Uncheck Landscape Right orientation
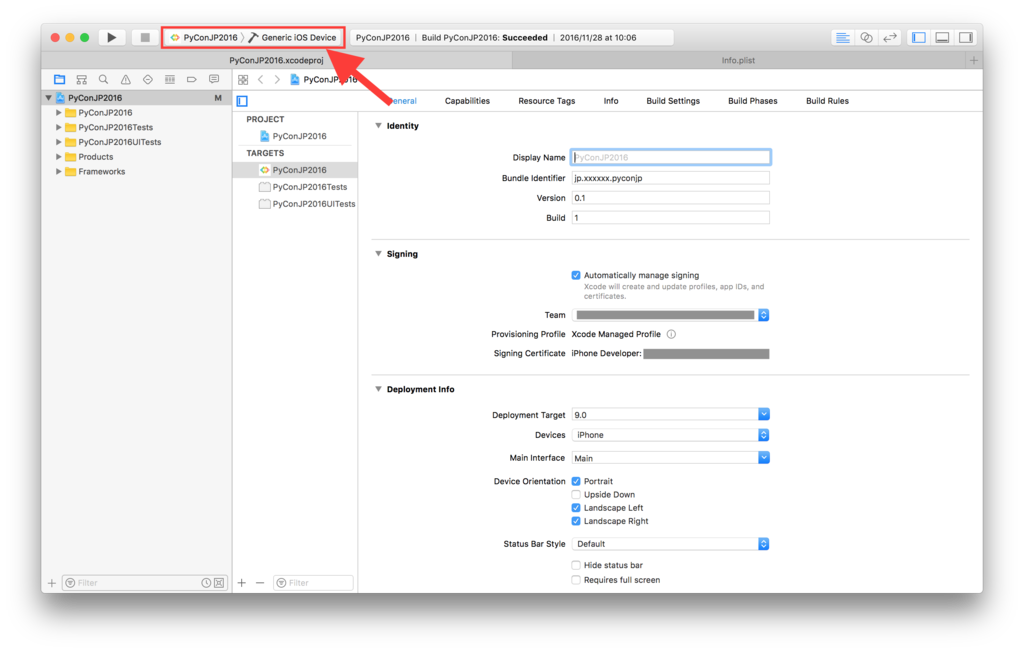The image size is (1024, 652). pos(576,521)
